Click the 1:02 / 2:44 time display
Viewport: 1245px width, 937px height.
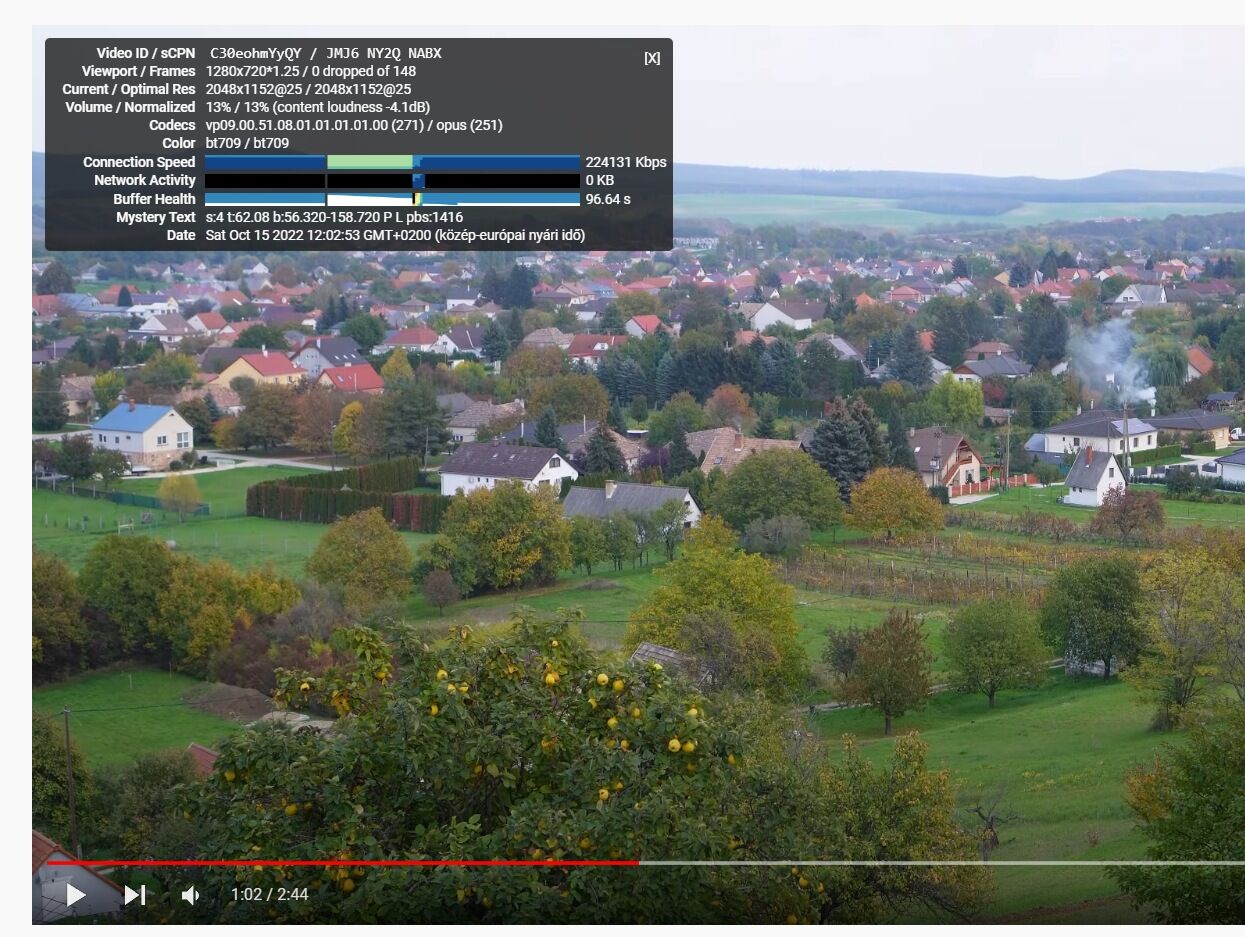click(269, 894)
